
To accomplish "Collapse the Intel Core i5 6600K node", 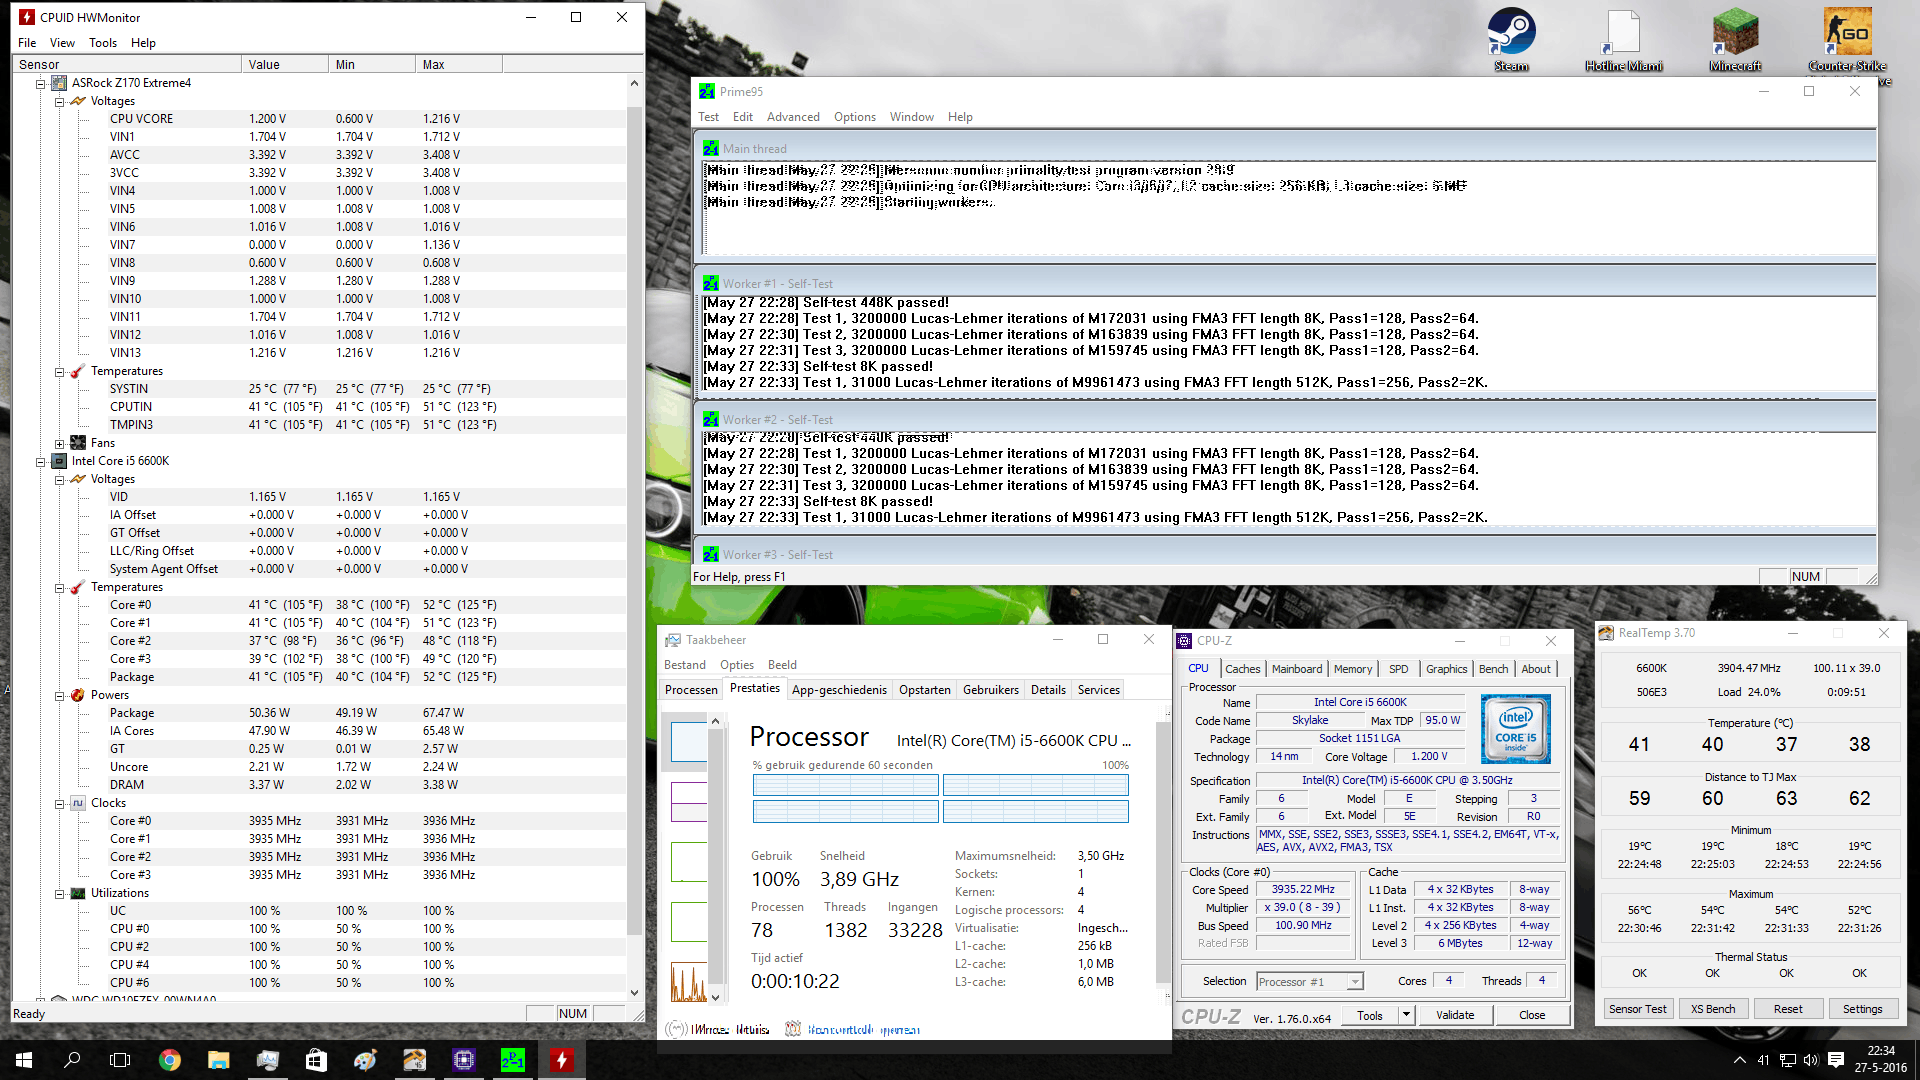I will click(x=41, y=462).
